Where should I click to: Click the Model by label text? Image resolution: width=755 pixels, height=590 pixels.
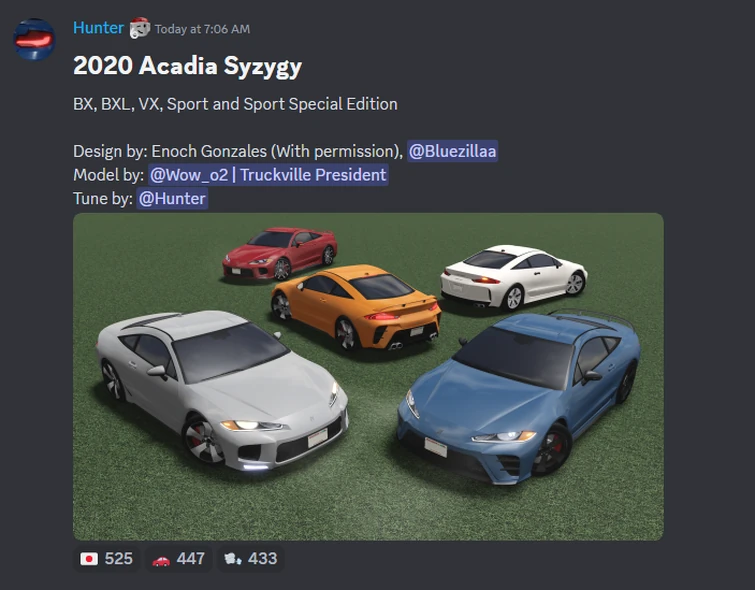pyautogui.click(x=108, y=175)
